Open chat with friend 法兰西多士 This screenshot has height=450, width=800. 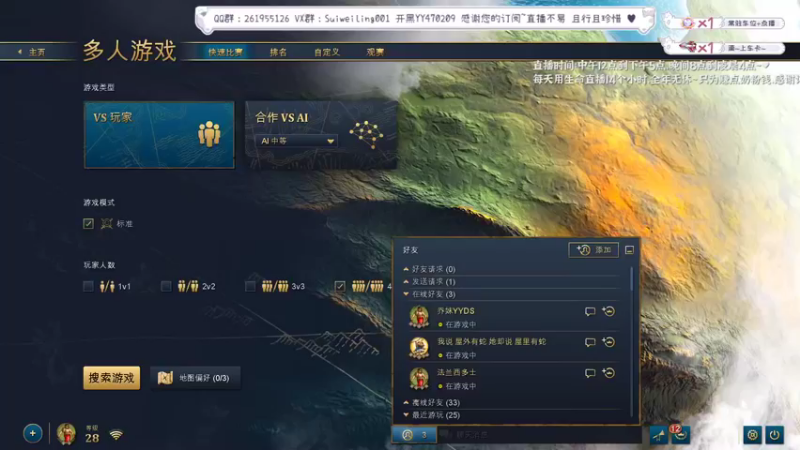(x=590, y=373)
